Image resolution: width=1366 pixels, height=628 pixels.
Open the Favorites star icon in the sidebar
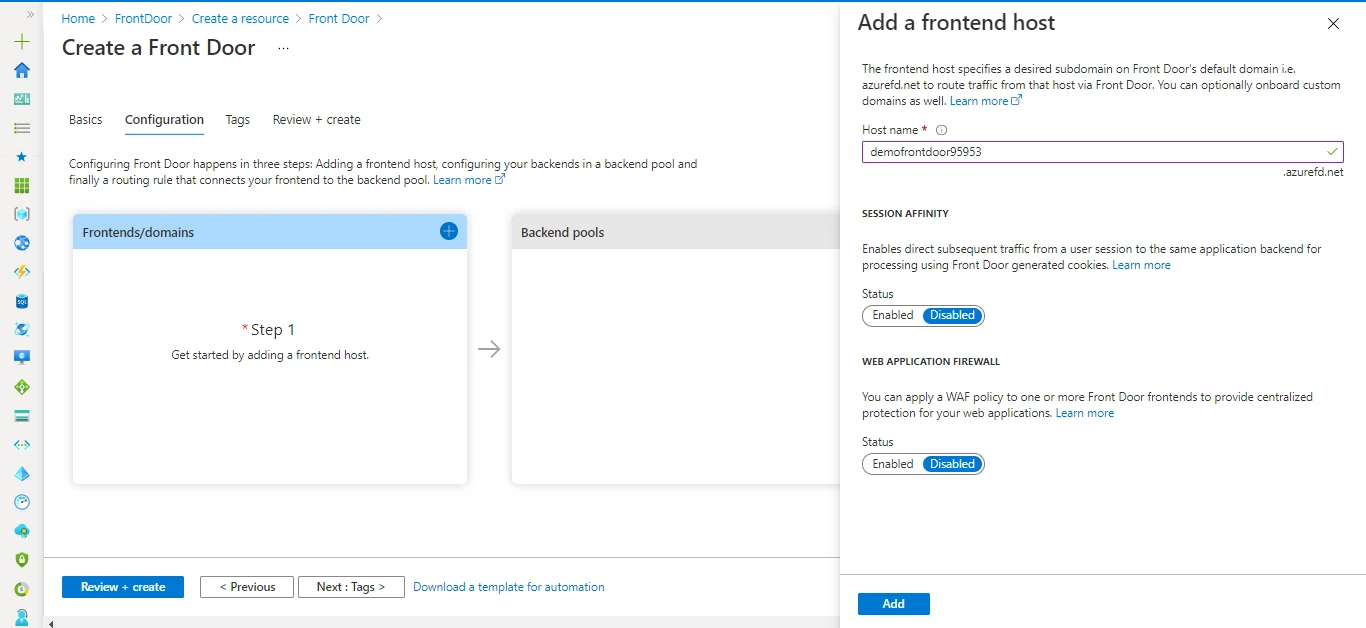pyautogui.click(x=22, y=157)
